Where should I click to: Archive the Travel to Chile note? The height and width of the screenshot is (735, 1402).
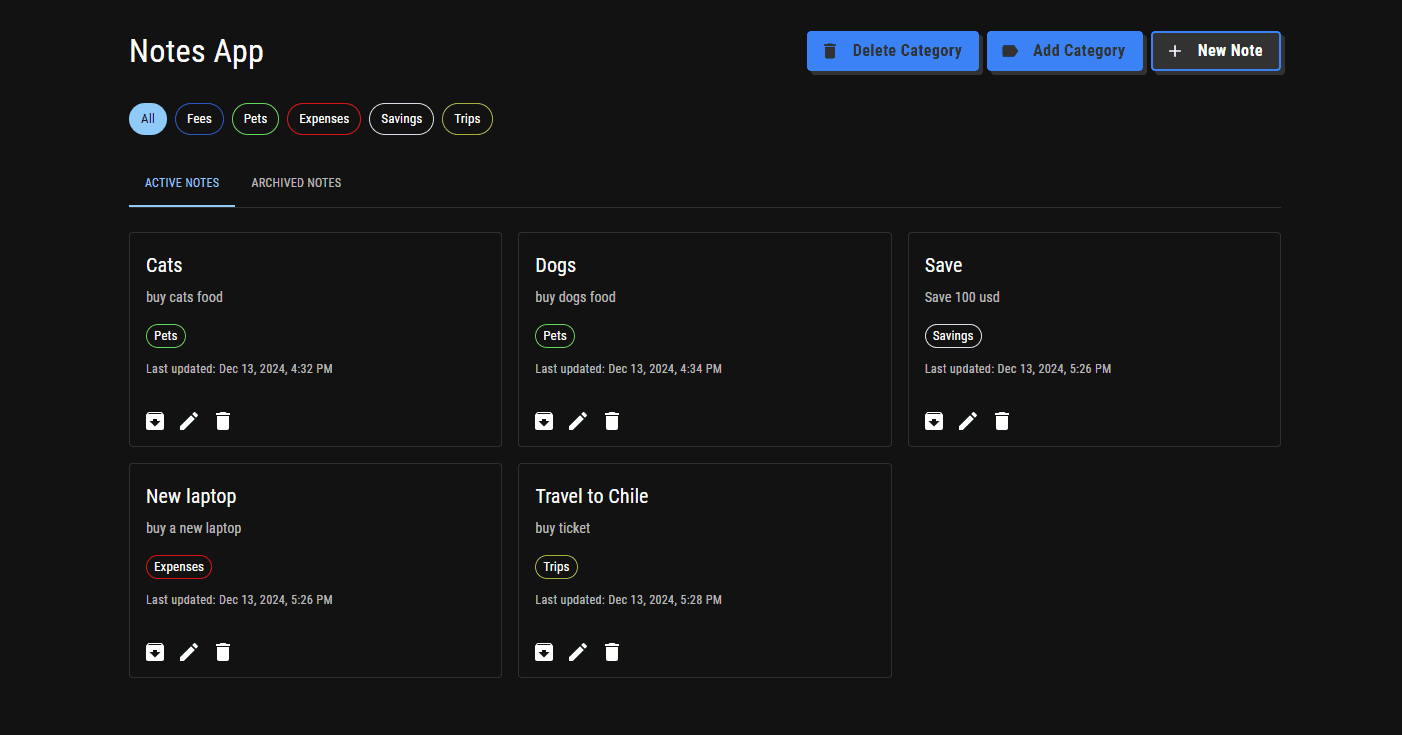click(544, 652)
